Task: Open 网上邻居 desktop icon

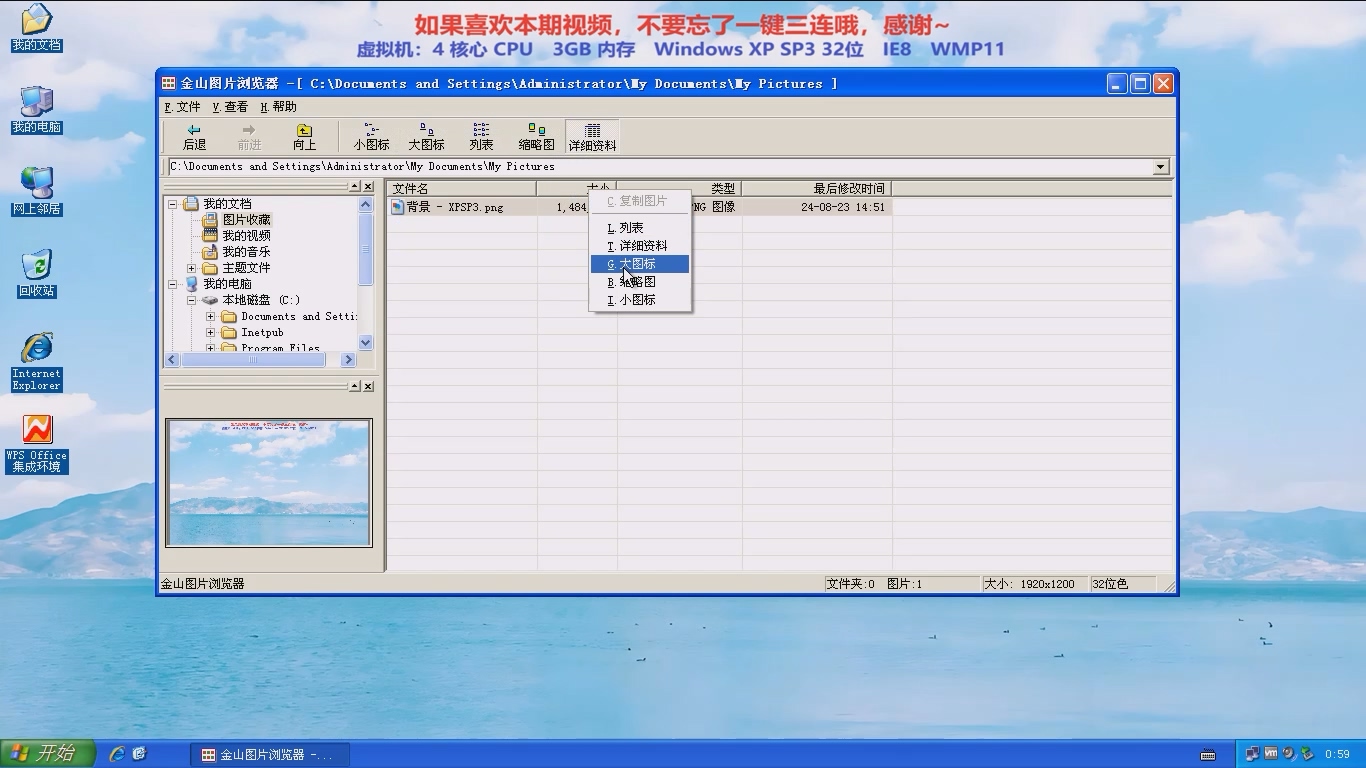Action: [x=37, y=192]
